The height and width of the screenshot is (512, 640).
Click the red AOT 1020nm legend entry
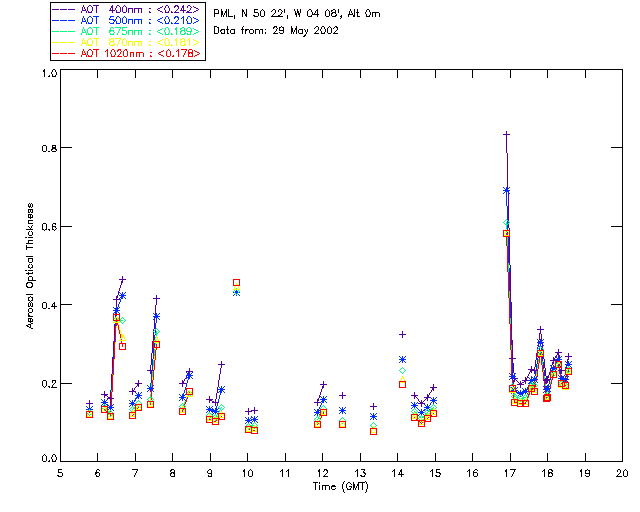(126, 53)
